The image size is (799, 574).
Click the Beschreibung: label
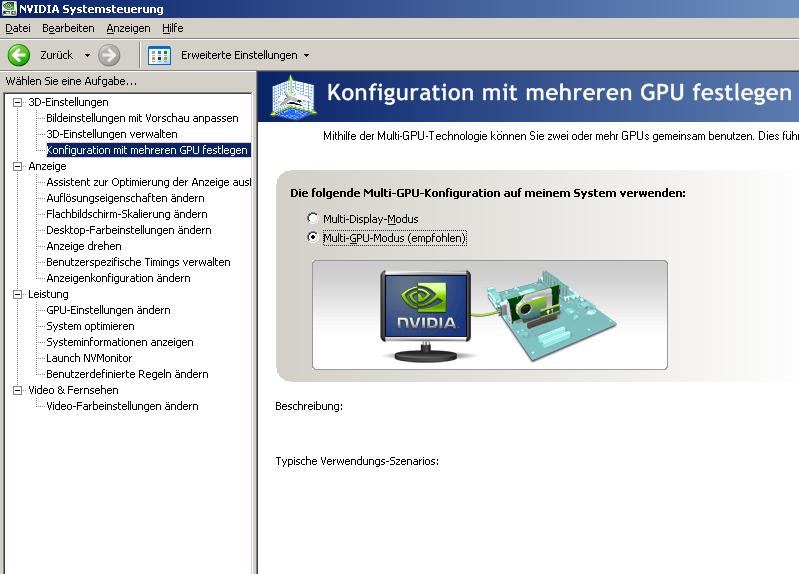click(309, 406)
